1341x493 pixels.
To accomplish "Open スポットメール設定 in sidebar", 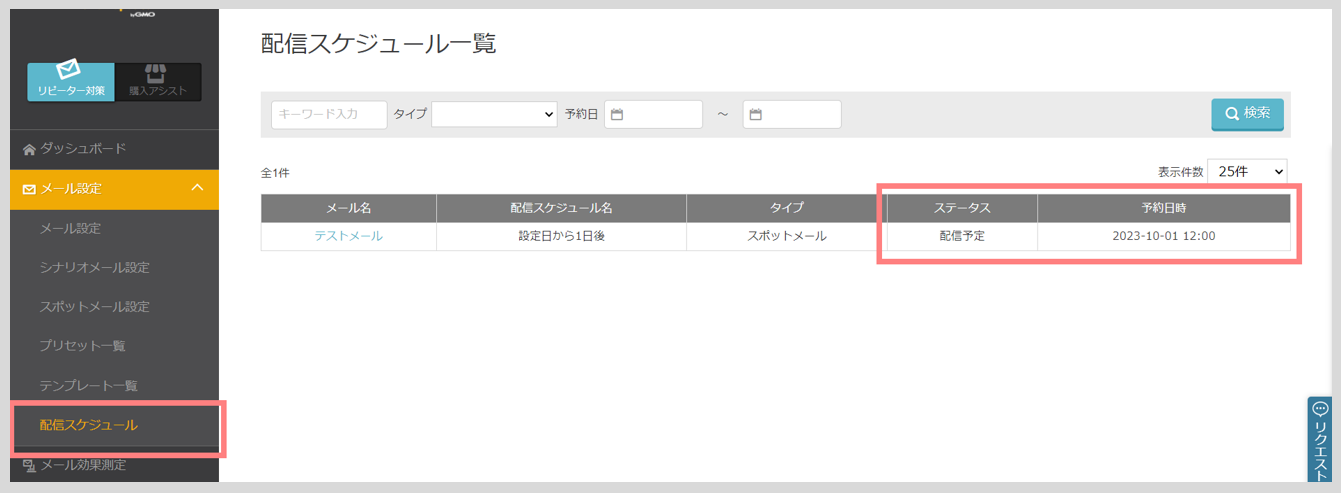I will [x=94, y=306].
